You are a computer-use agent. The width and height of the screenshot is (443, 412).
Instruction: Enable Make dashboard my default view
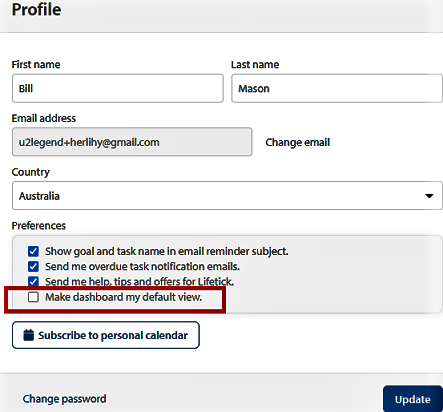coord(33,297)
